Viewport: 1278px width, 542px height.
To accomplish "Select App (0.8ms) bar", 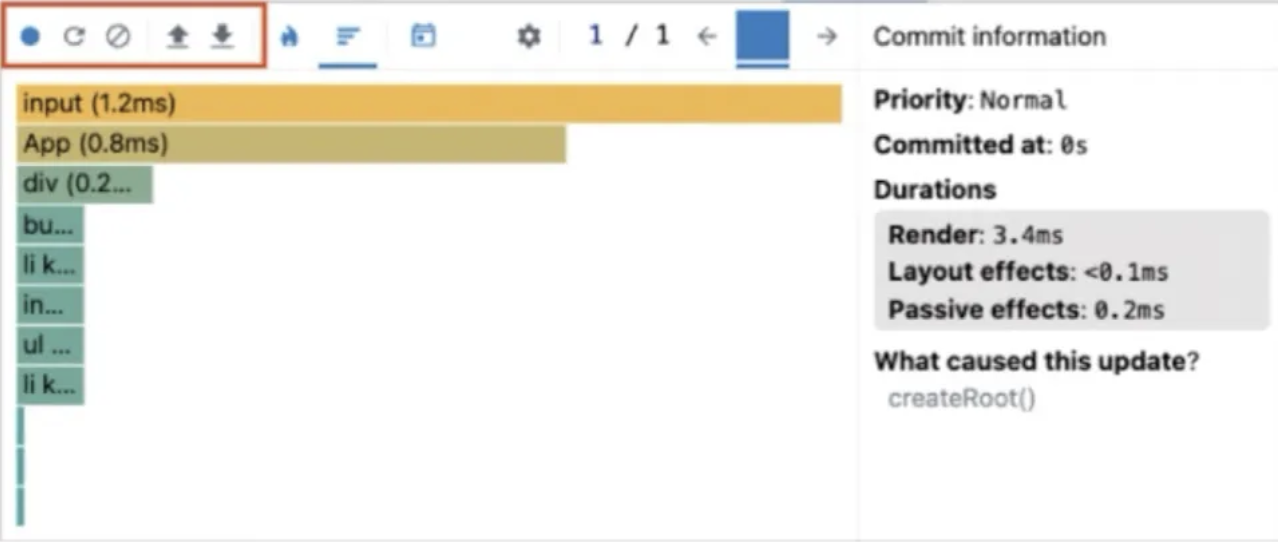I will pos(291,145).
